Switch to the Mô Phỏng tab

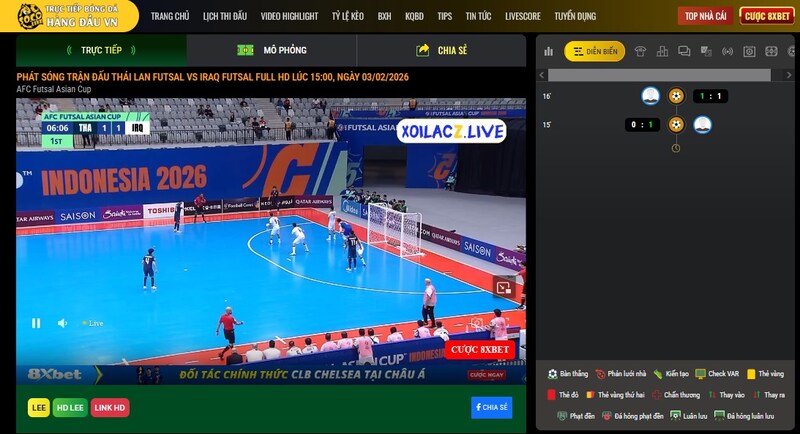[x=271, y=50]
